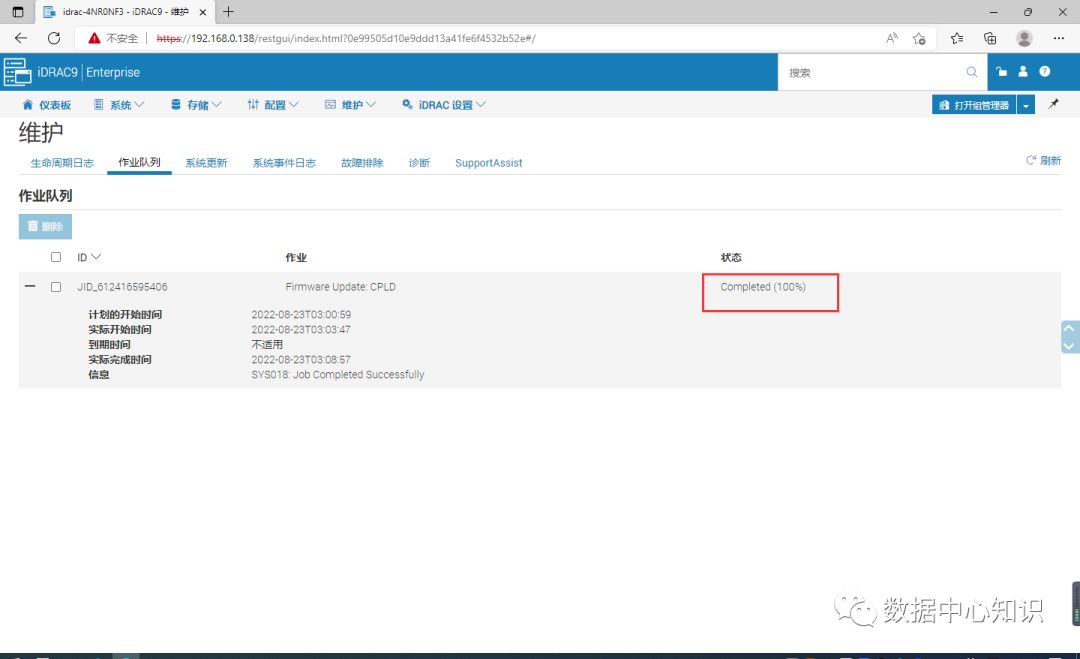The height and width of the screenshot is (659, 1080).
Task: Click SYS018: Job Completed Successfully message
Action: pyautogui.click(x=338, y=375)
